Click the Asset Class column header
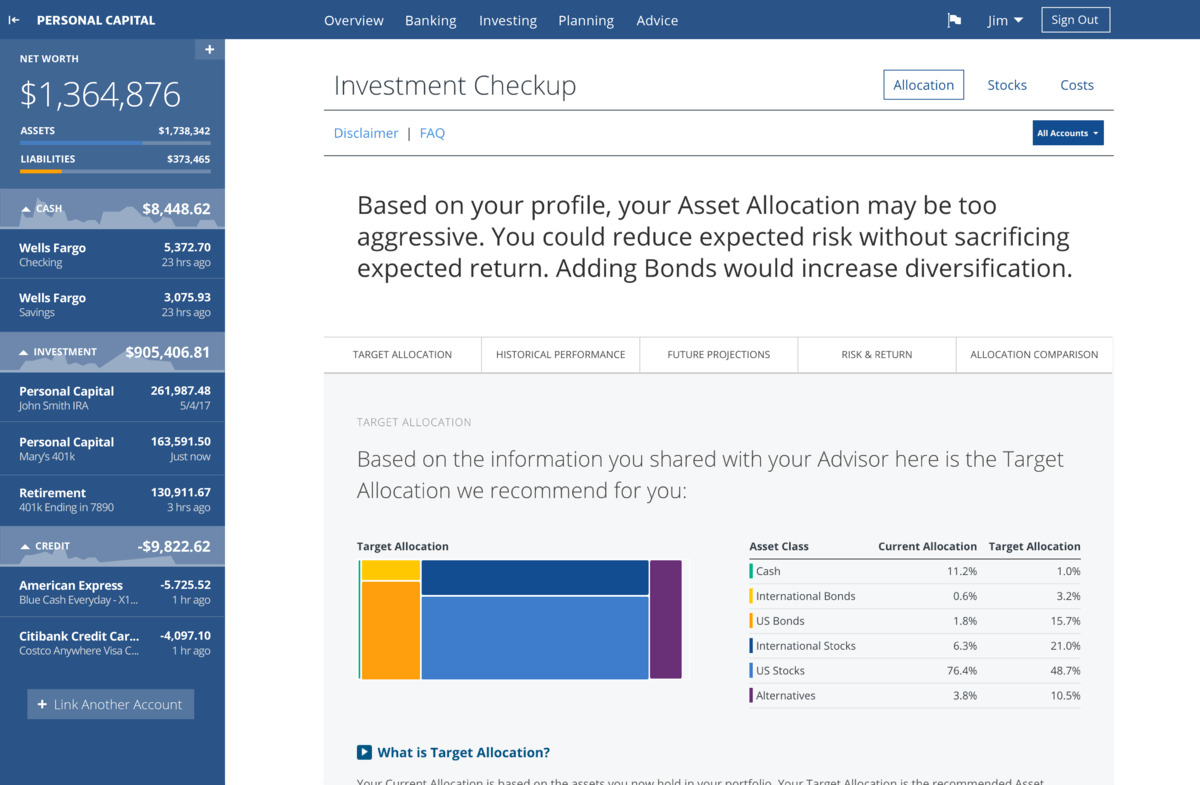 pyautogui.click(x=779, y=546)
